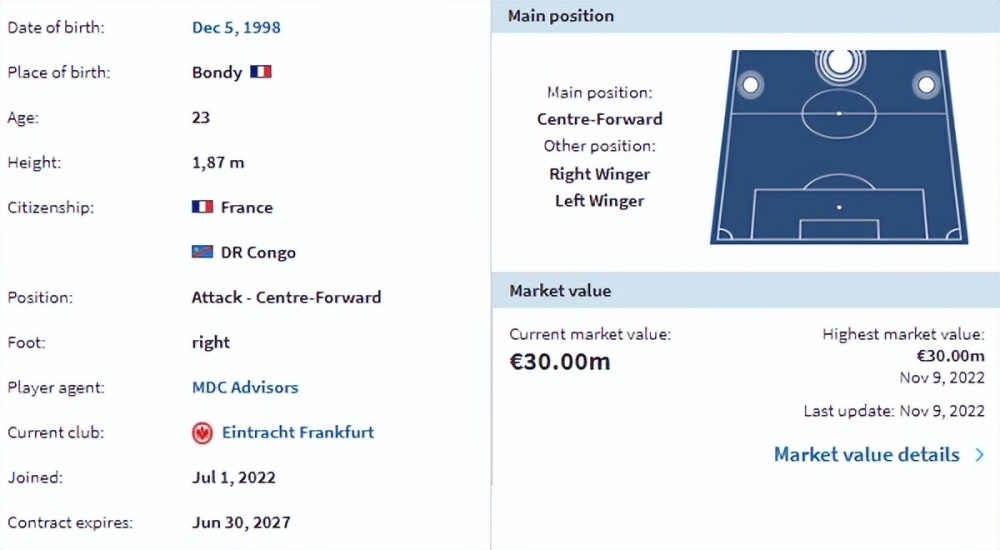Click the DR Congo flag icon
This screenshot has height=550, width=1000.
tap(202, 252)
